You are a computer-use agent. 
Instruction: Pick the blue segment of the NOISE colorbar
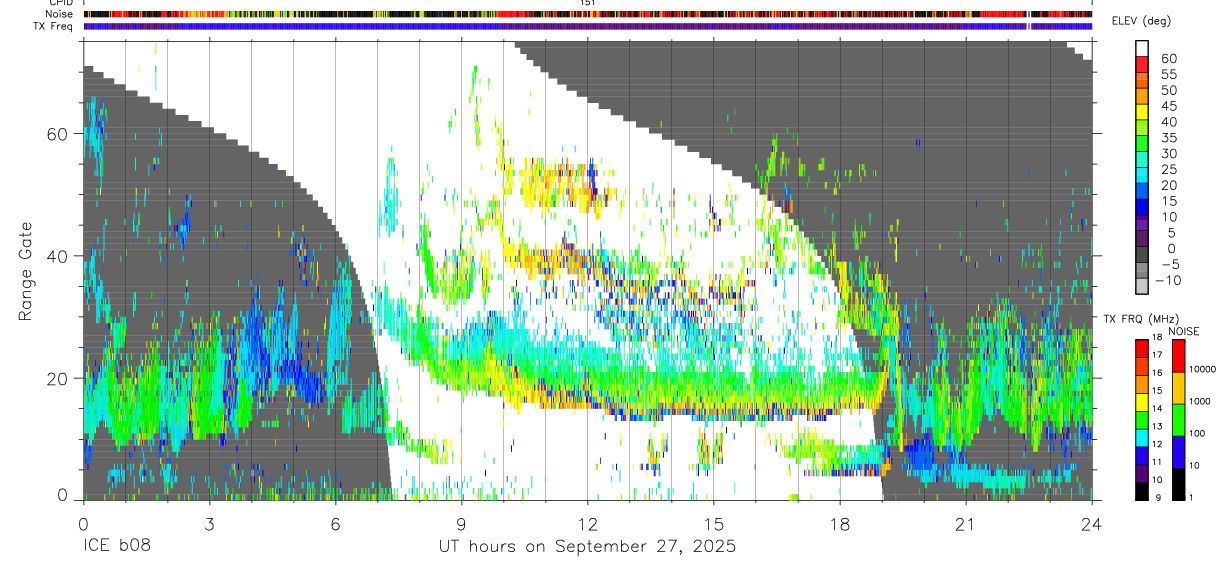1178,452
